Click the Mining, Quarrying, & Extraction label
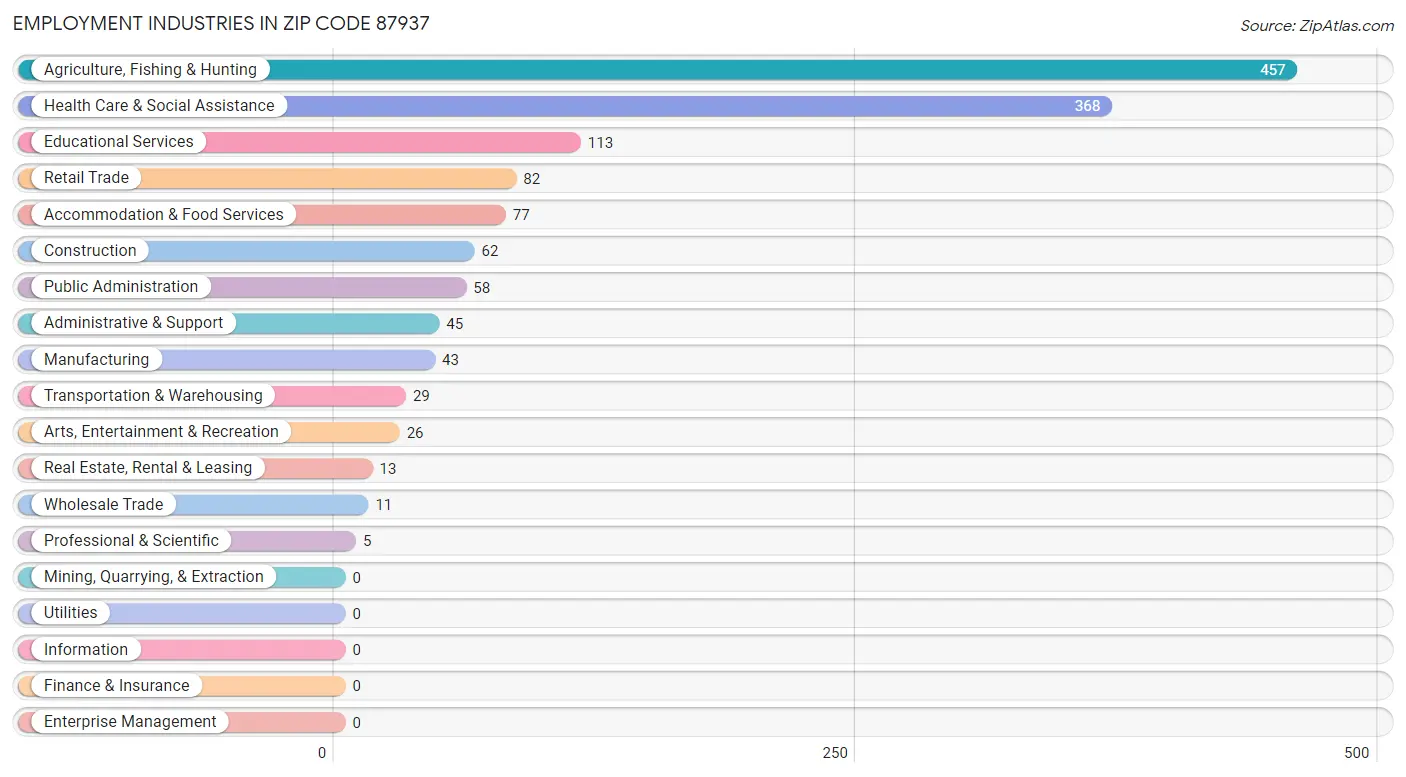The width and height of the screenshot is (1406, 777). pos(154,577)
